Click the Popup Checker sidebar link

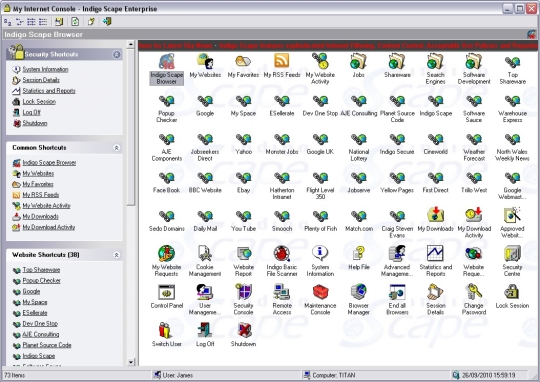click(x=41, y=281)
